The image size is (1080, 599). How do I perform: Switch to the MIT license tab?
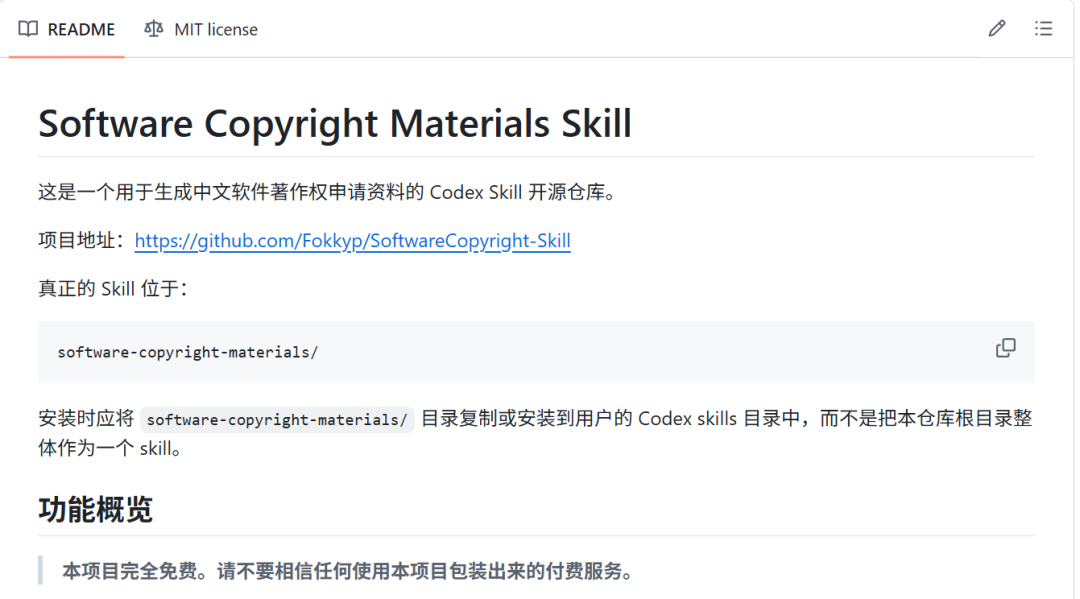201,29
